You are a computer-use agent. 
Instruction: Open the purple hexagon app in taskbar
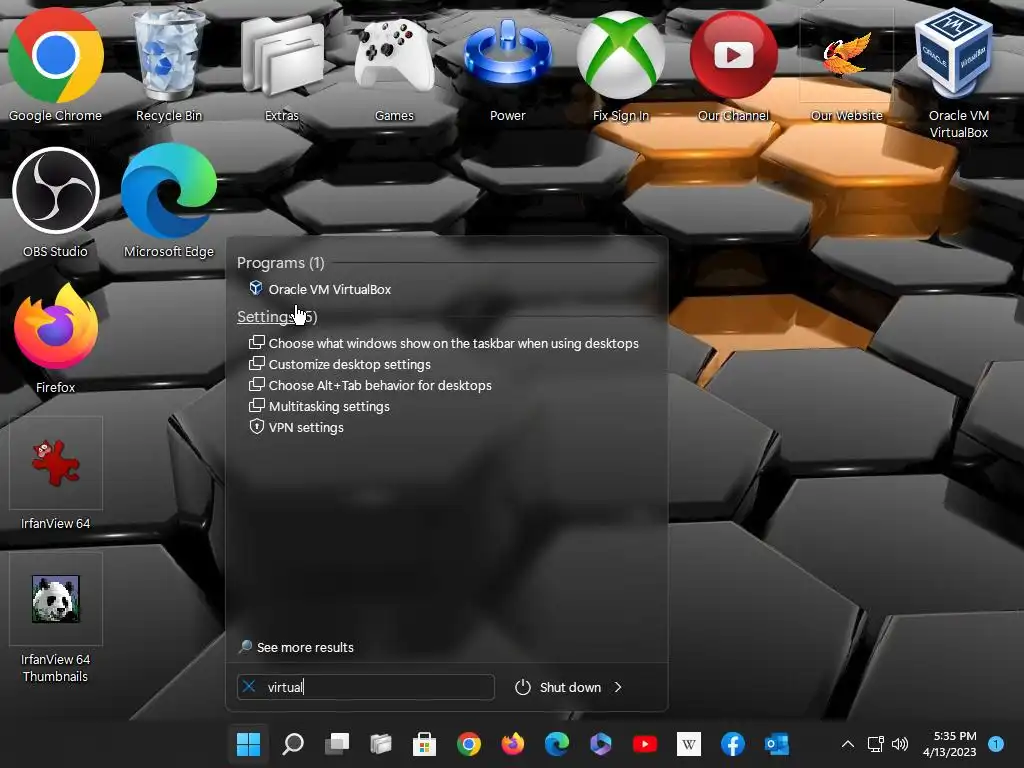pyautogui.click(x=601, y=744)
